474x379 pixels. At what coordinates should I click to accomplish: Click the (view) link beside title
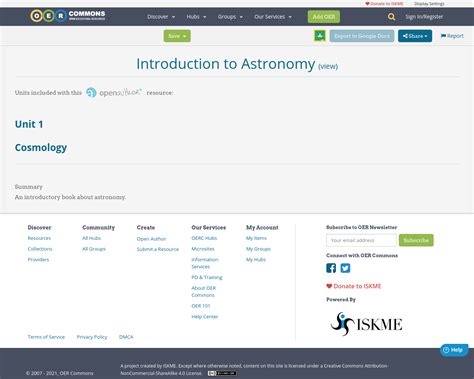[328, 66]
